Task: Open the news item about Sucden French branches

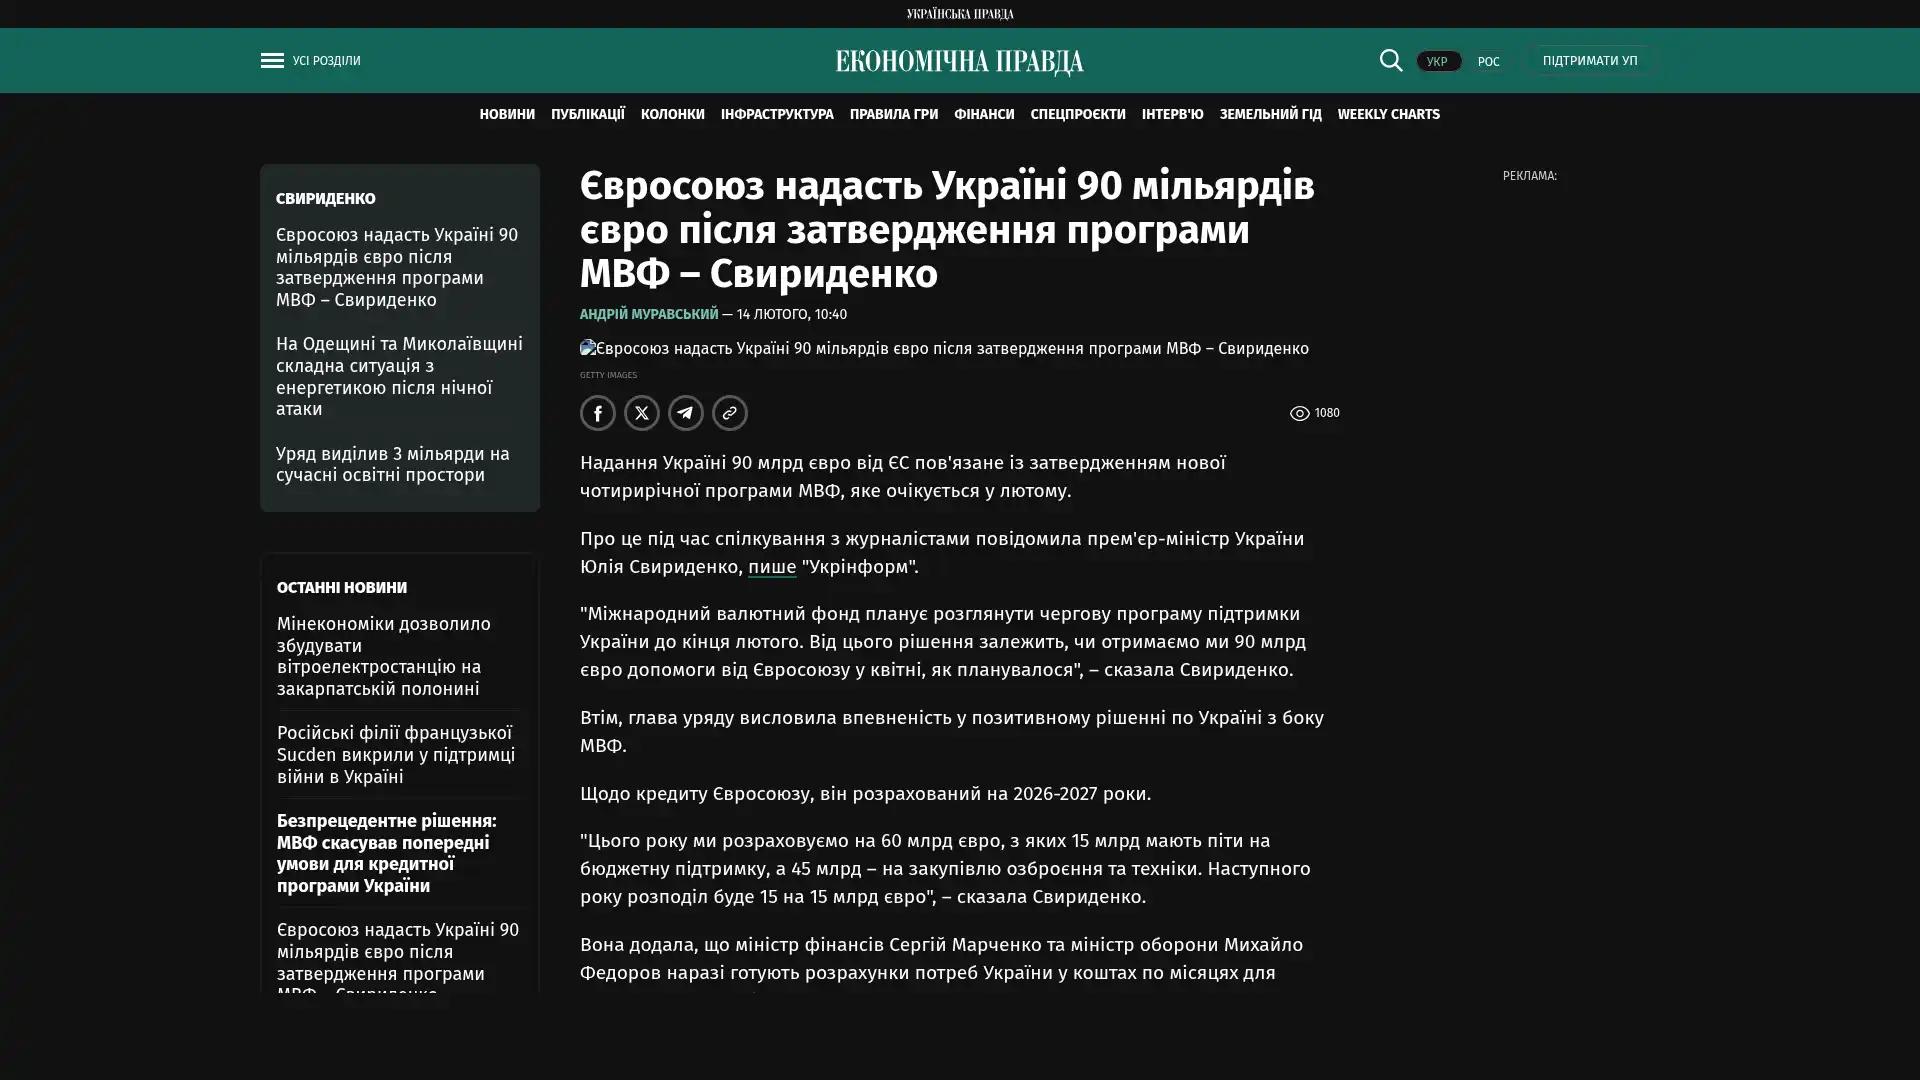Action: coord(397,754)
